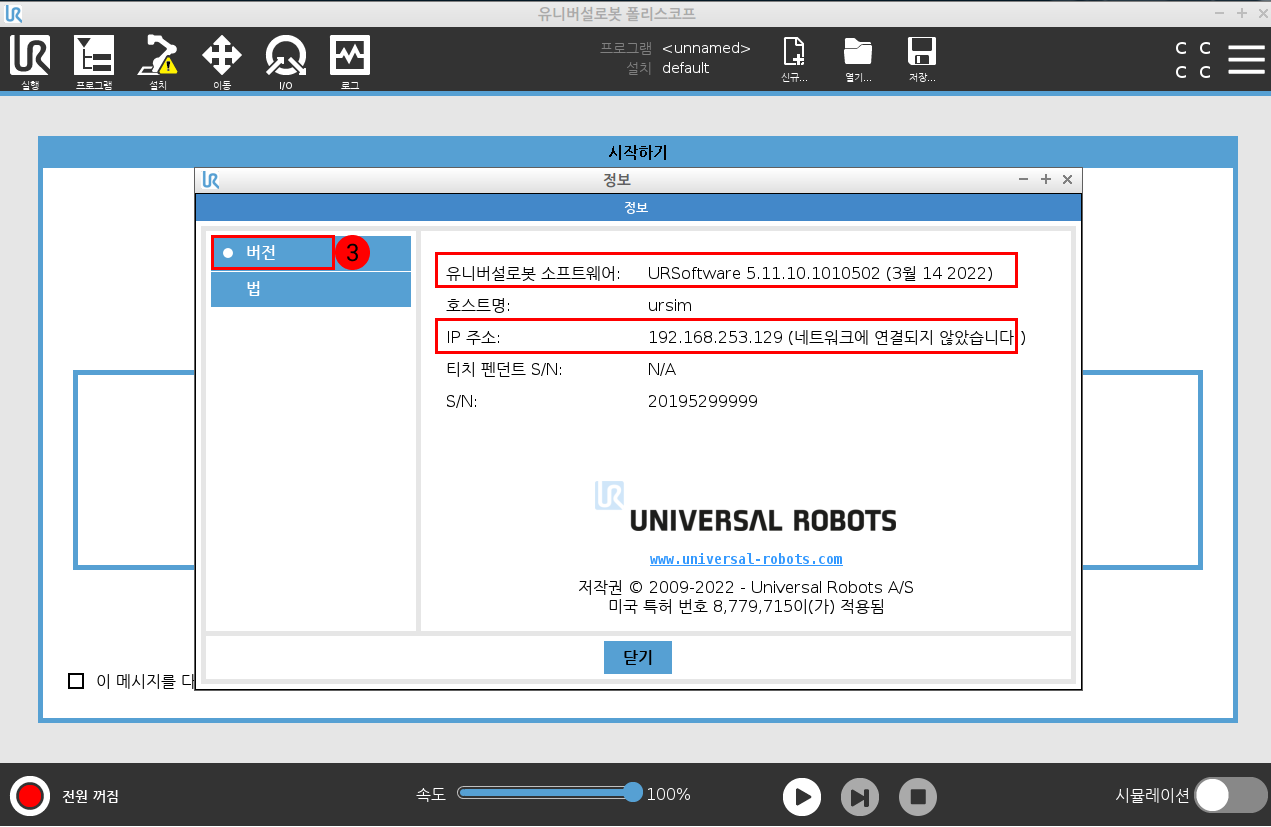Open a program with 열기 folder icon
Screen dimensions: 1271x827
[858, 60]
